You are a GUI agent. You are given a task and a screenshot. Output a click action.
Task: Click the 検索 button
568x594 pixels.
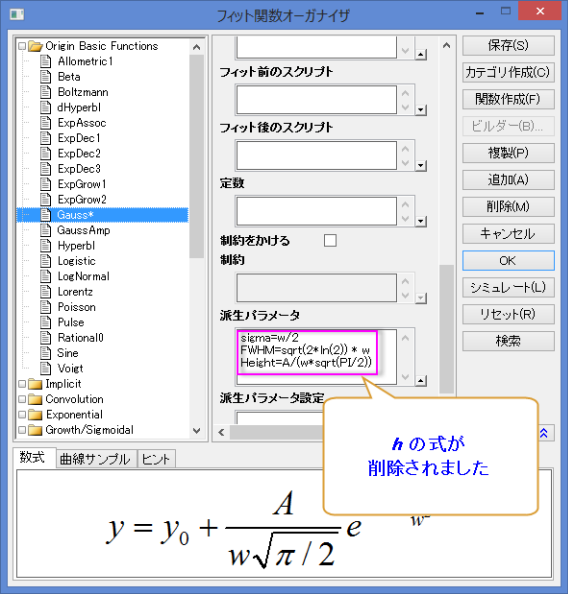click(508, 341)
